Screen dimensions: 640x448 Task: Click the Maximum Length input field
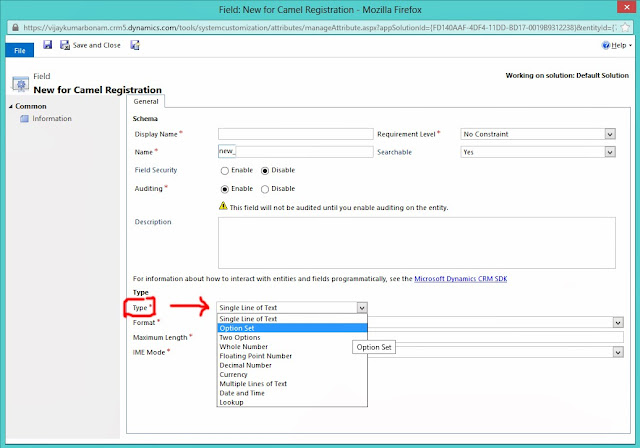496,337
